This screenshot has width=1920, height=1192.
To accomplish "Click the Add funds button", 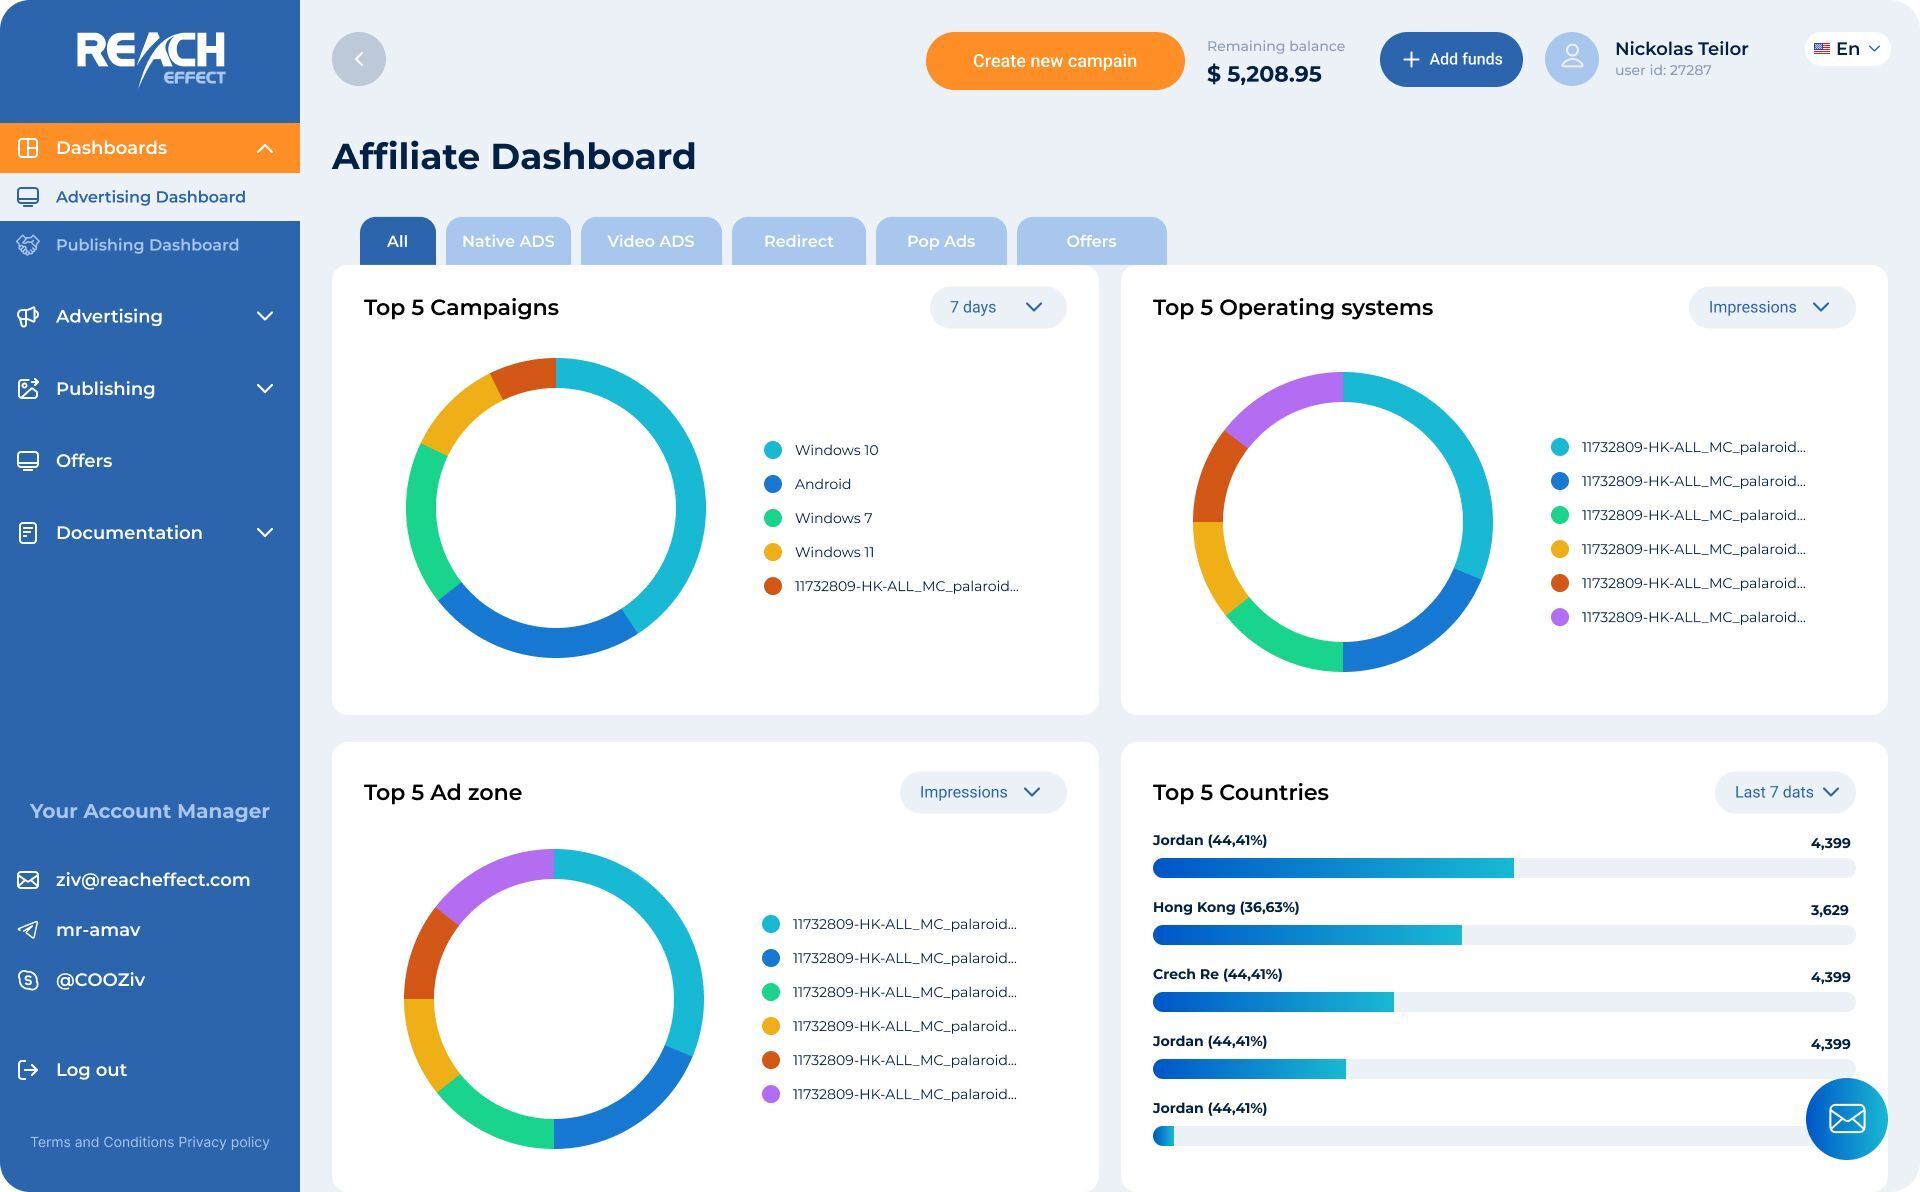I will (1451, 59).
